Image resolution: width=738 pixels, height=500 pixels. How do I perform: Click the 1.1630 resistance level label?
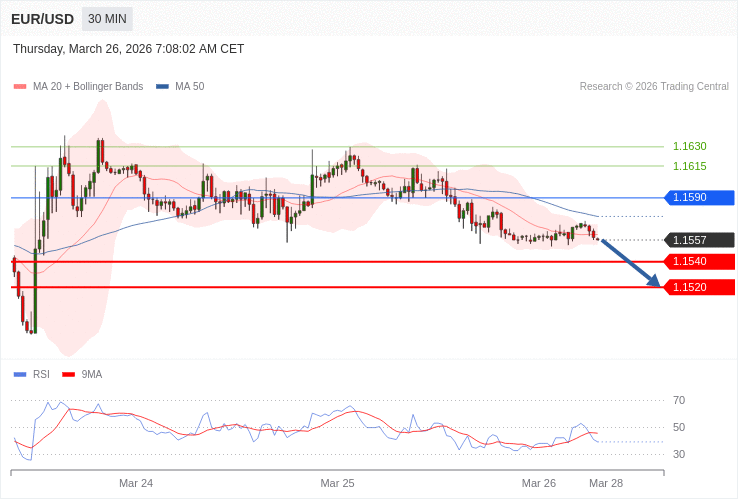pyautogui.click(x=689, y=146)
